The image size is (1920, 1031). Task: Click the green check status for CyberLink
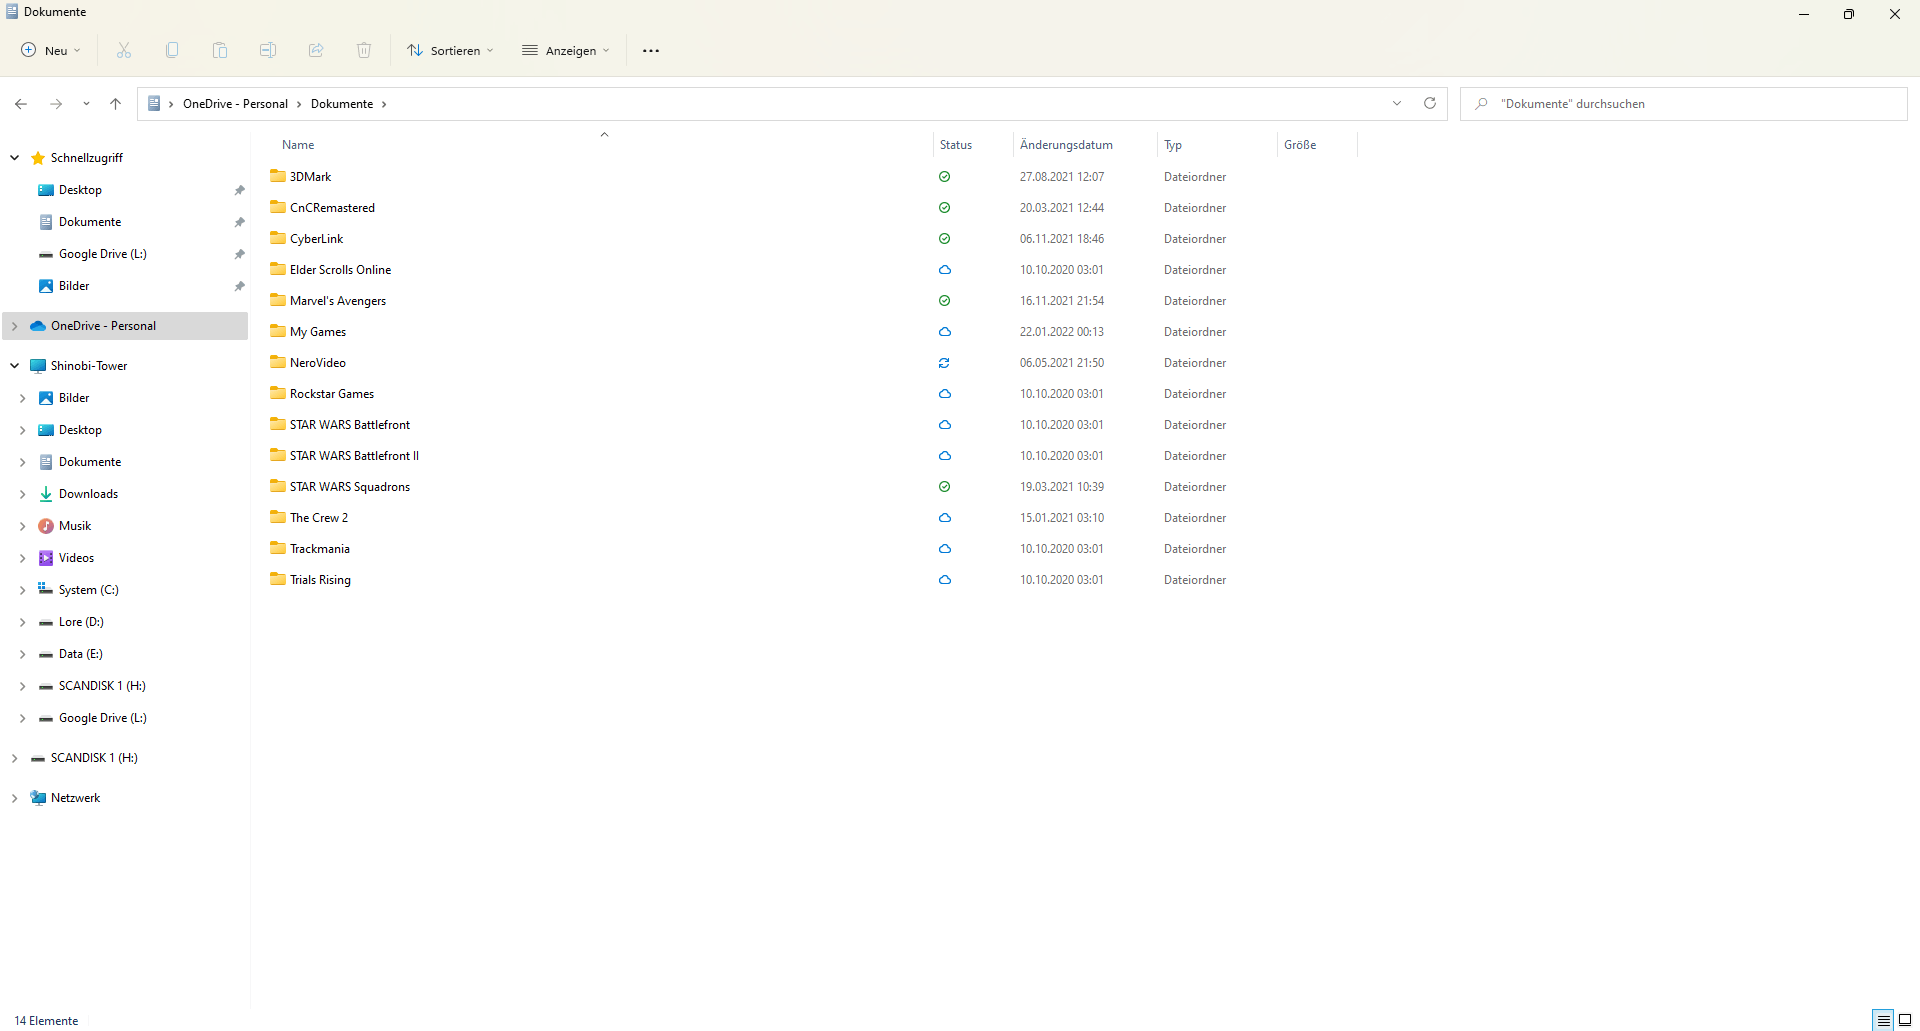click(x=944, y=239)
